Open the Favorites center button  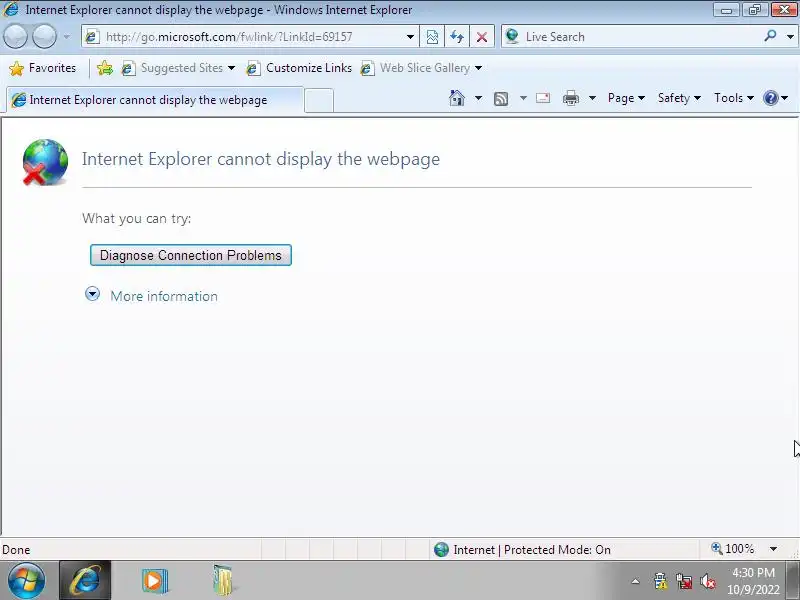(43, 68)
